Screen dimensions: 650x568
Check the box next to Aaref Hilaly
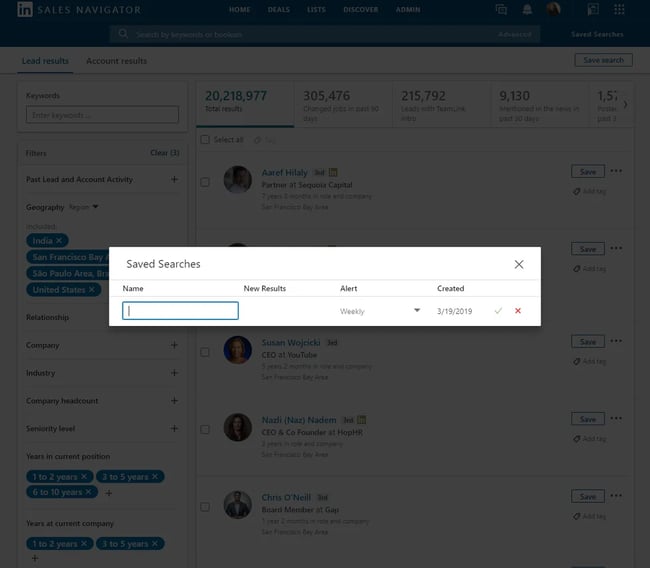tap(205, 182)
